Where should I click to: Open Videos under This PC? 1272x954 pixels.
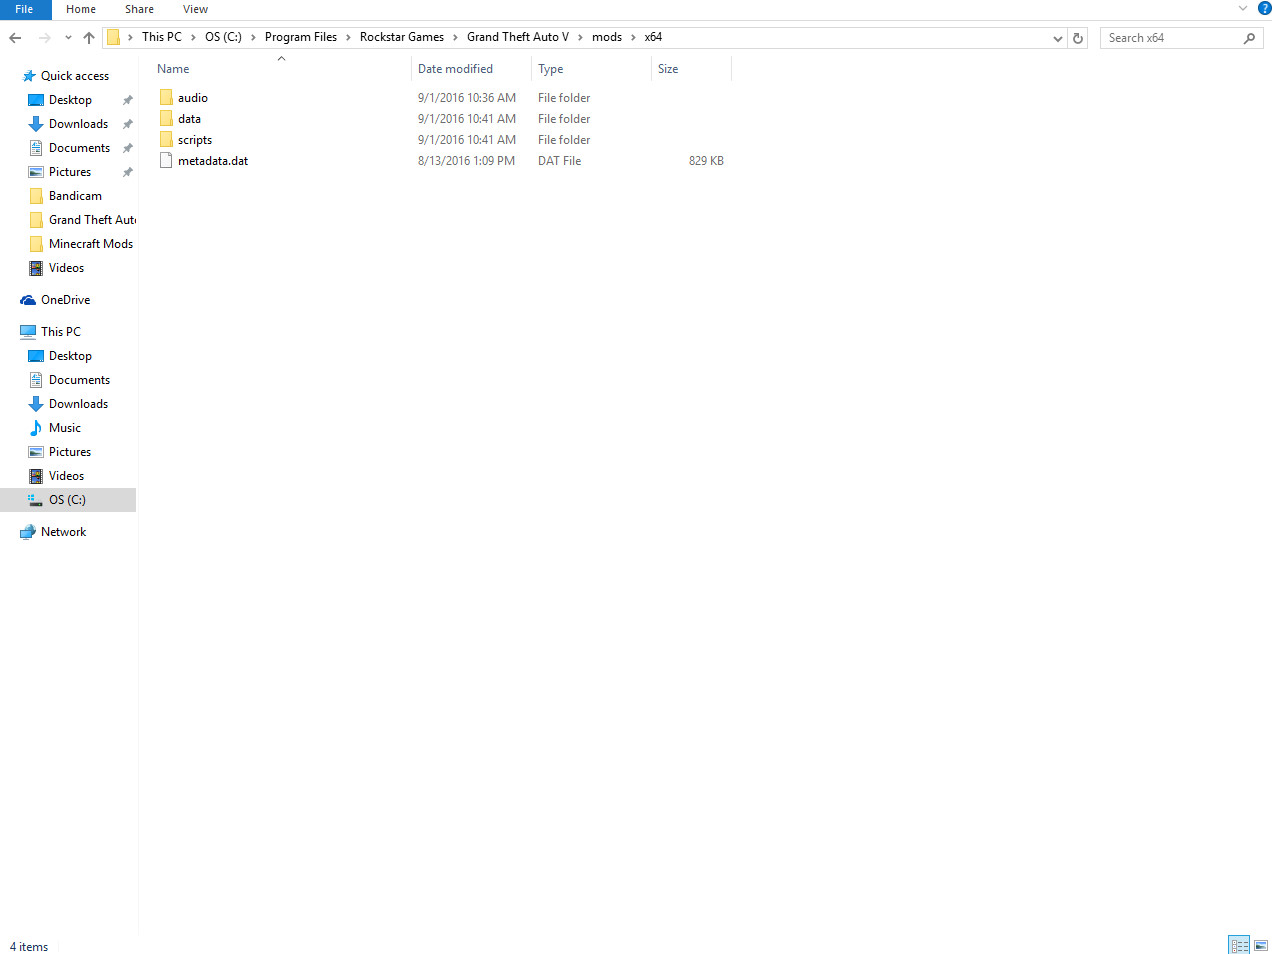tap(66, 476)
